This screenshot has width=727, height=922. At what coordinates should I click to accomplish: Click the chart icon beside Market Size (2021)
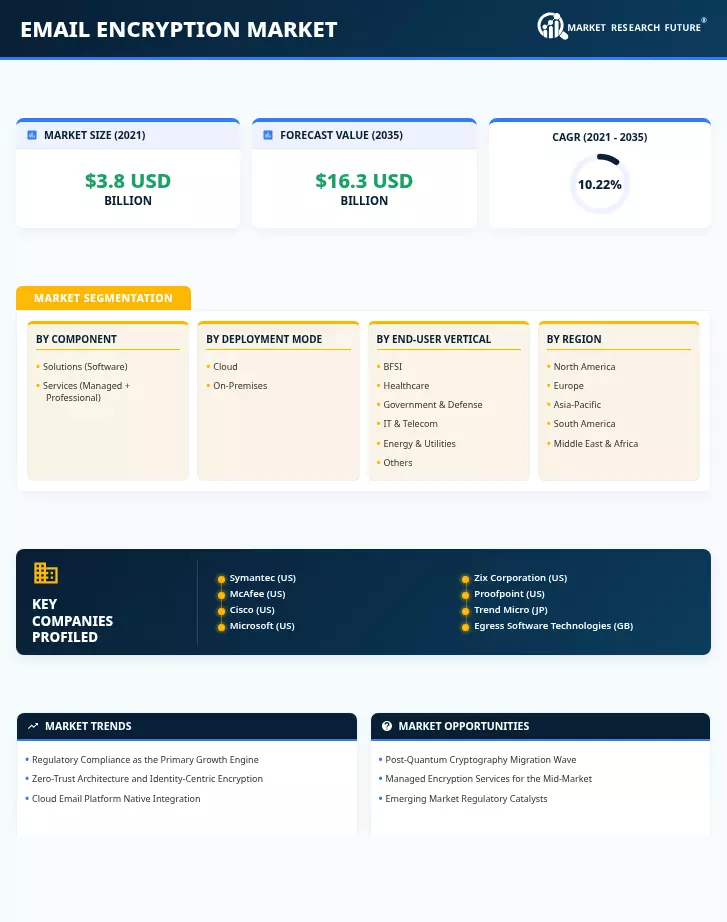pos(32,135)
